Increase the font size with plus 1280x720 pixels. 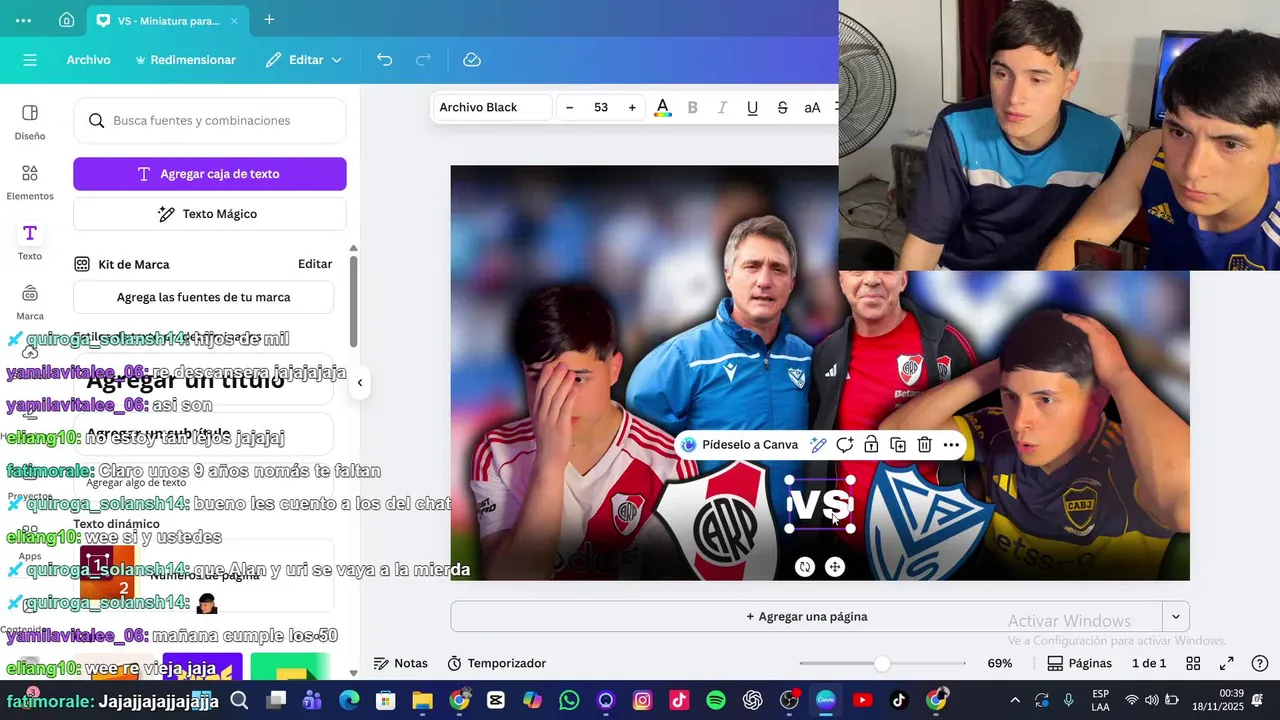pos(632,108)
